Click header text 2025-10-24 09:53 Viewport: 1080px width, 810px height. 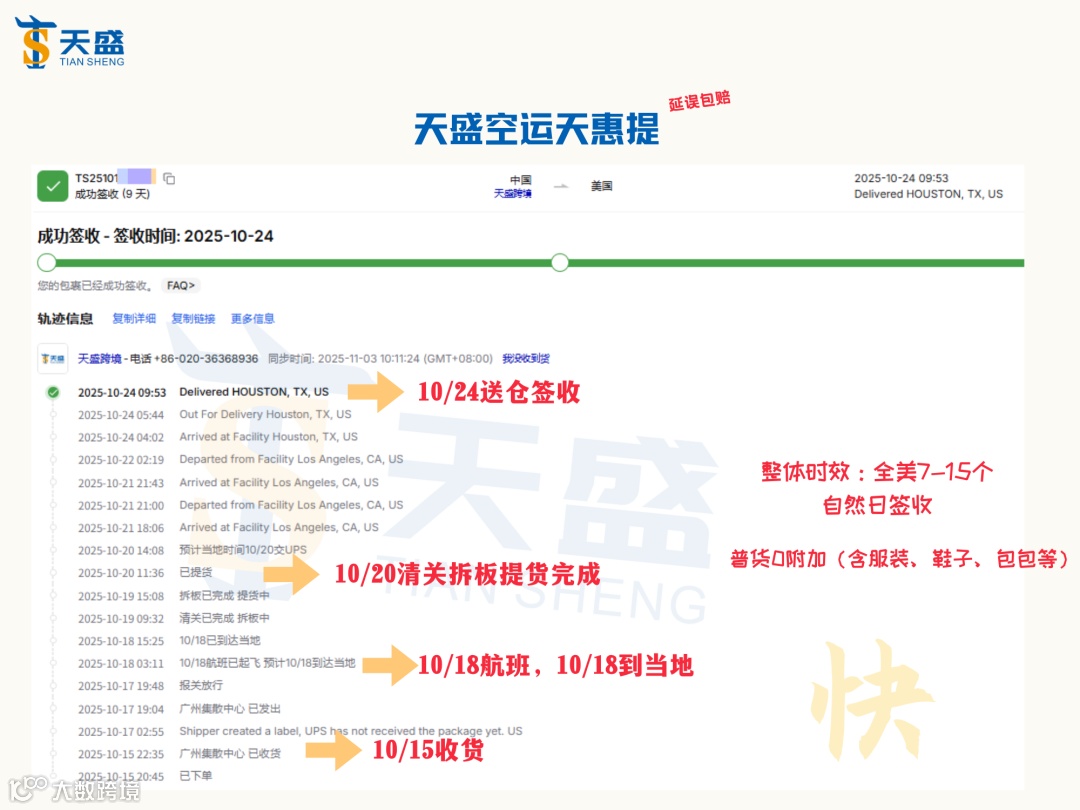(x=901, y=178)
